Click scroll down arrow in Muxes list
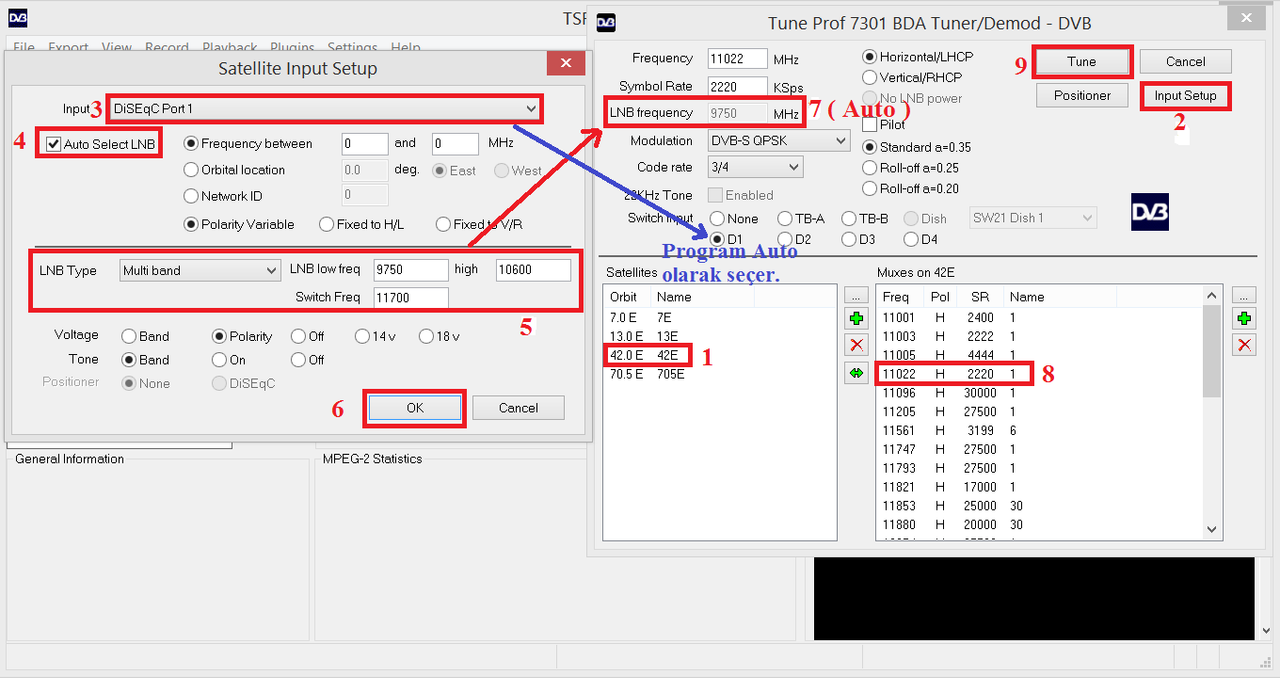Viewport: 1280px width, 678px height. coord(1212,530)
